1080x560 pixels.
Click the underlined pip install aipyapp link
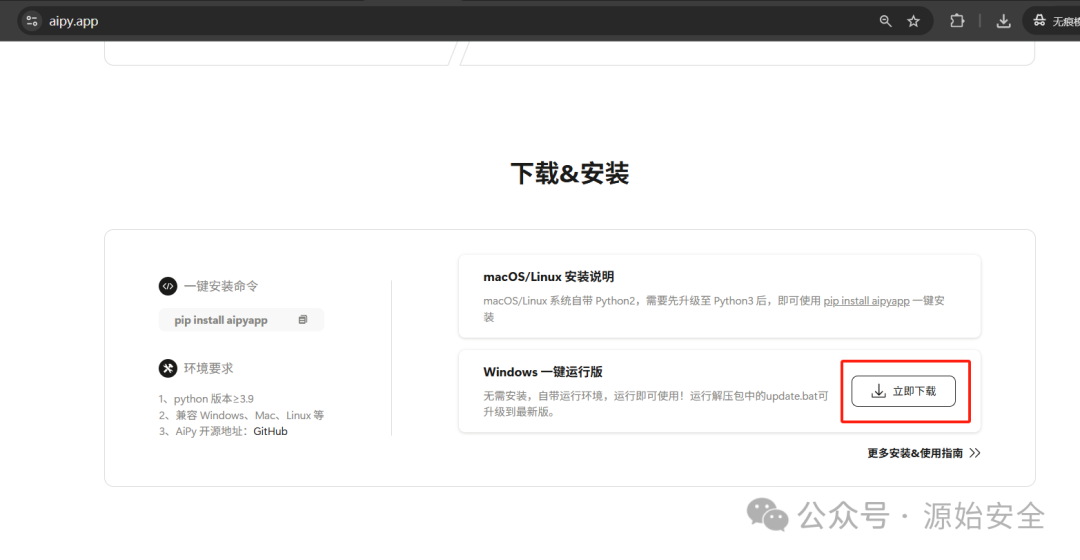click(866, 301)
